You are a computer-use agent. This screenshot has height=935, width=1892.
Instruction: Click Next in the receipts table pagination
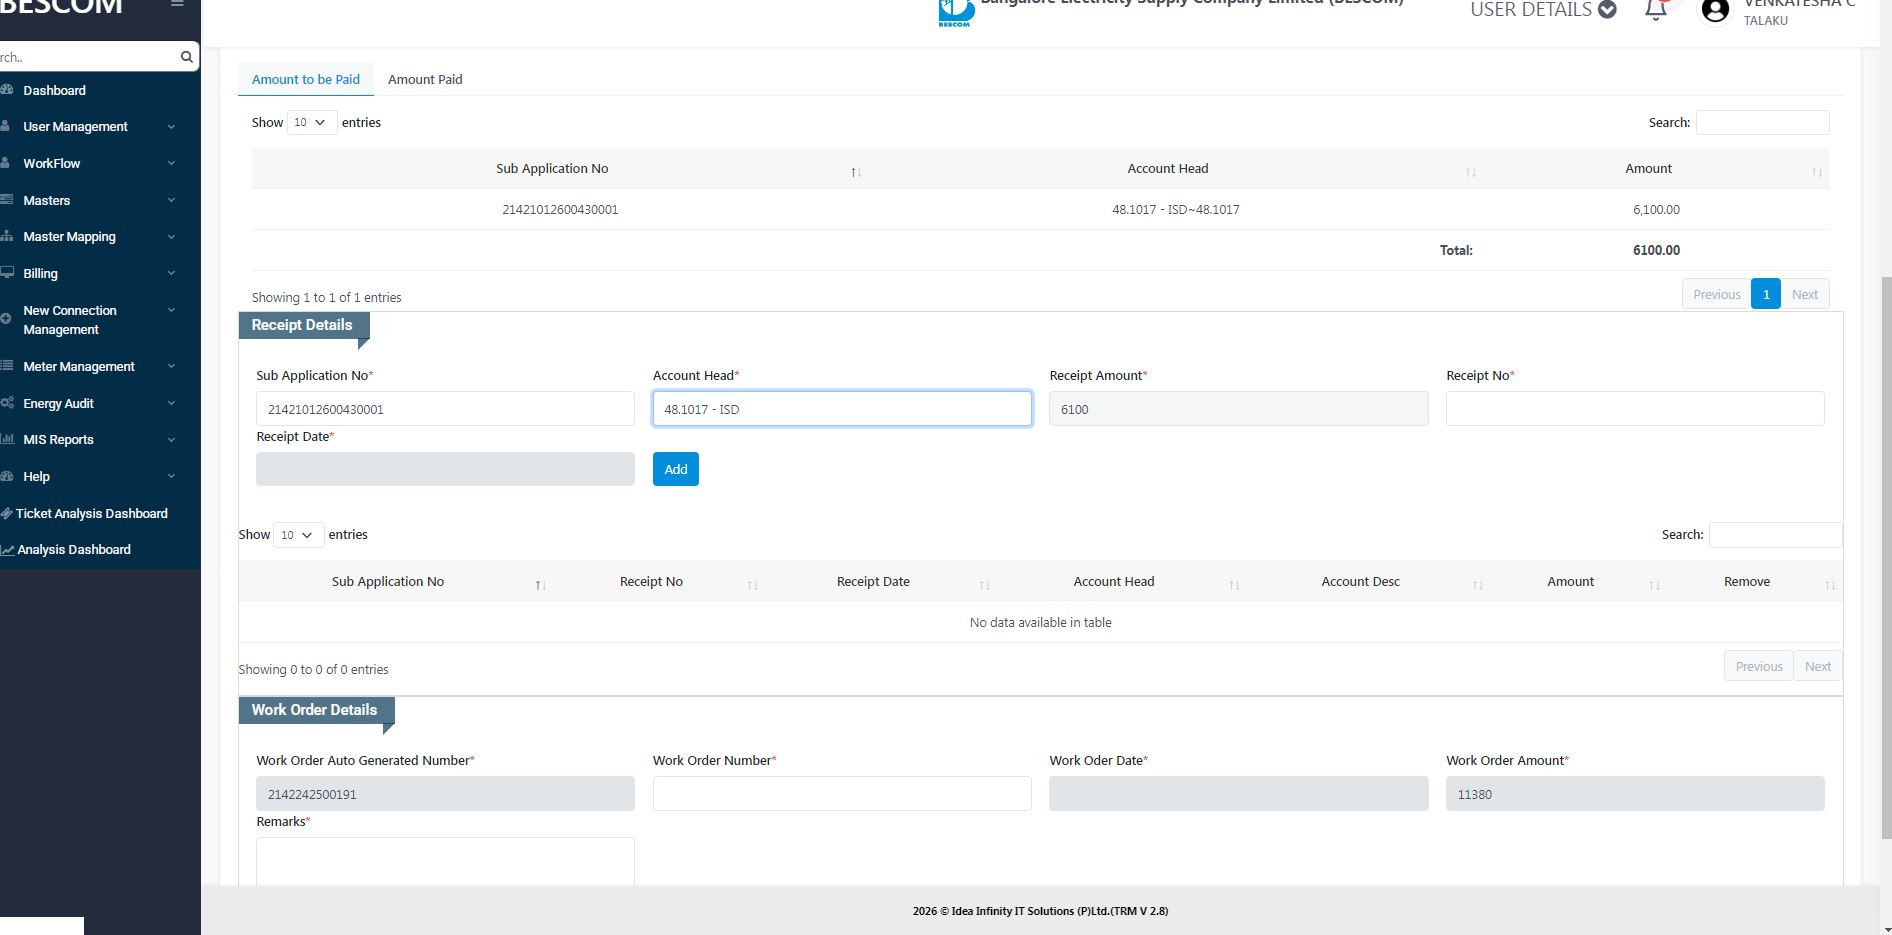1818,666
